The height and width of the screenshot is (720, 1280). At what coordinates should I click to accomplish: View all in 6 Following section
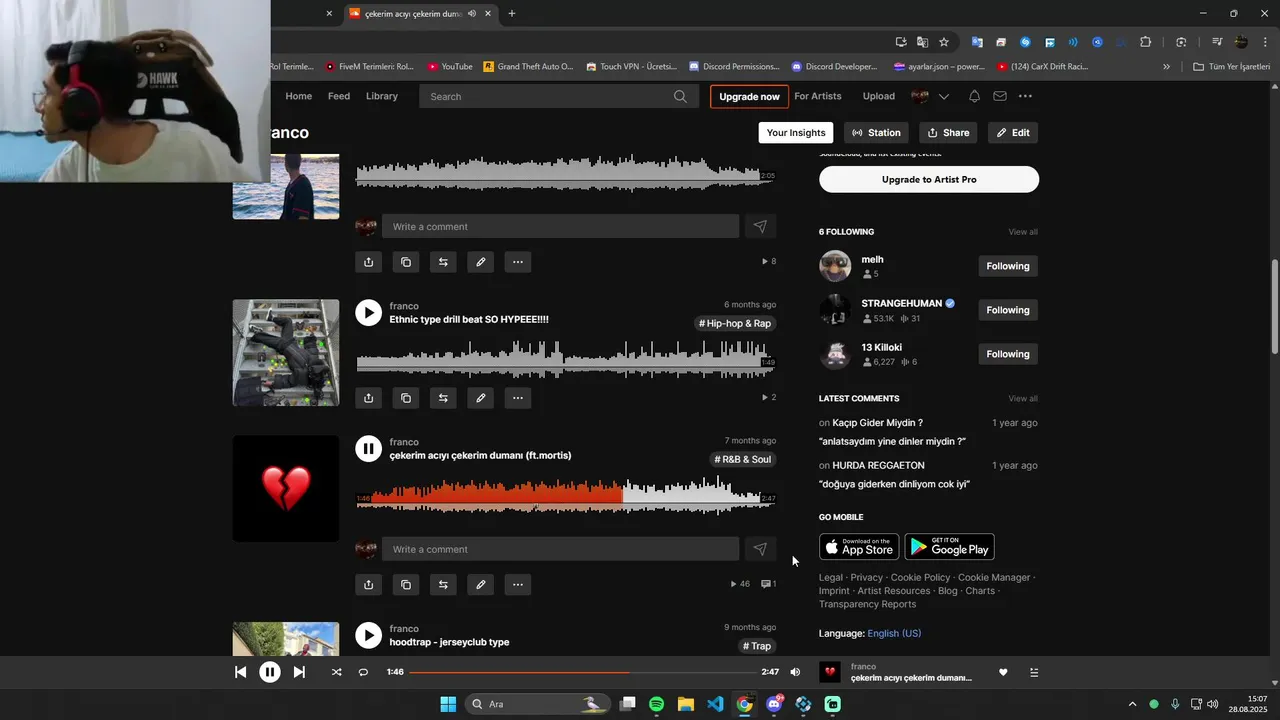click(x=1023, y=232)
